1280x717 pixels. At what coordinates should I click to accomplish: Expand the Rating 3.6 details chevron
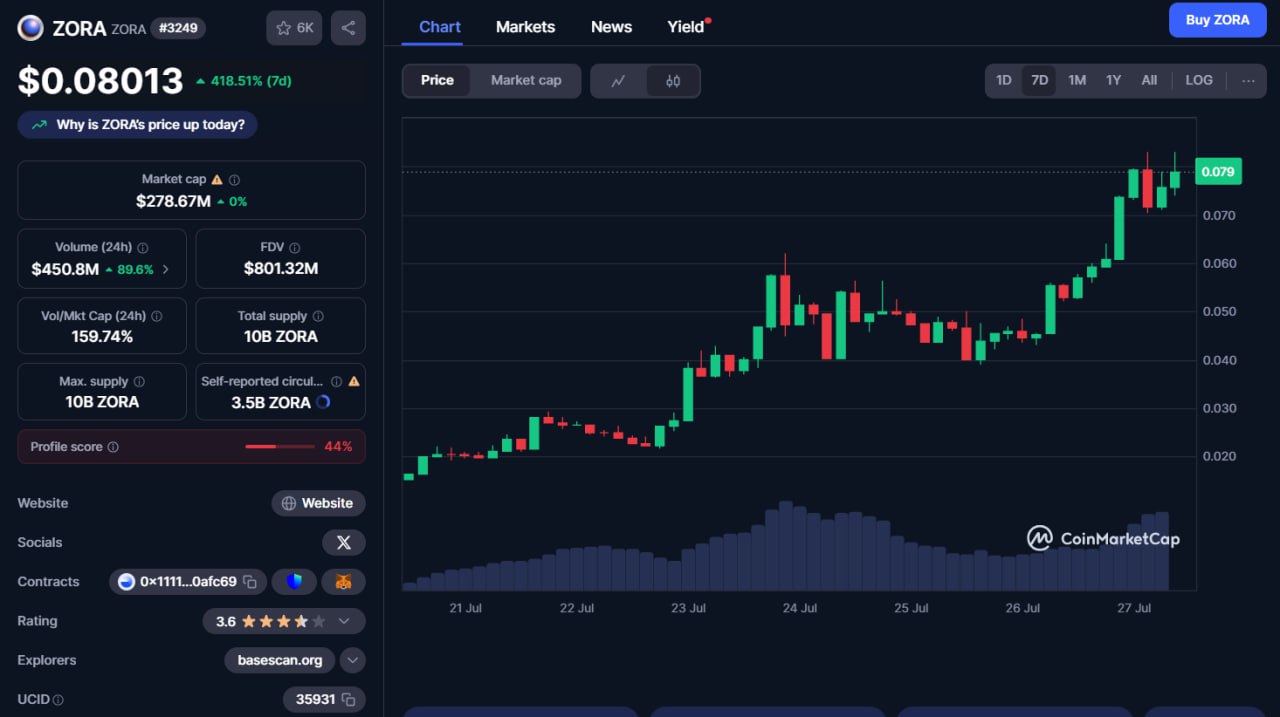(x=344, y=621)
